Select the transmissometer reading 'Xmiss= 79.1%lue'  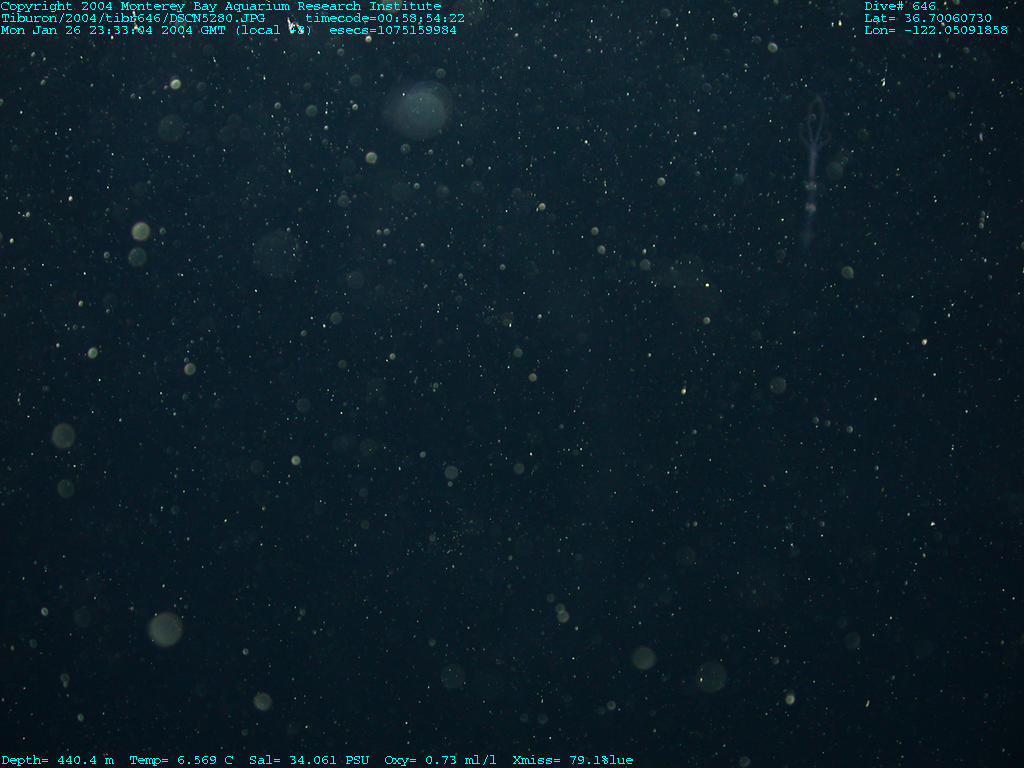[573, 760]
